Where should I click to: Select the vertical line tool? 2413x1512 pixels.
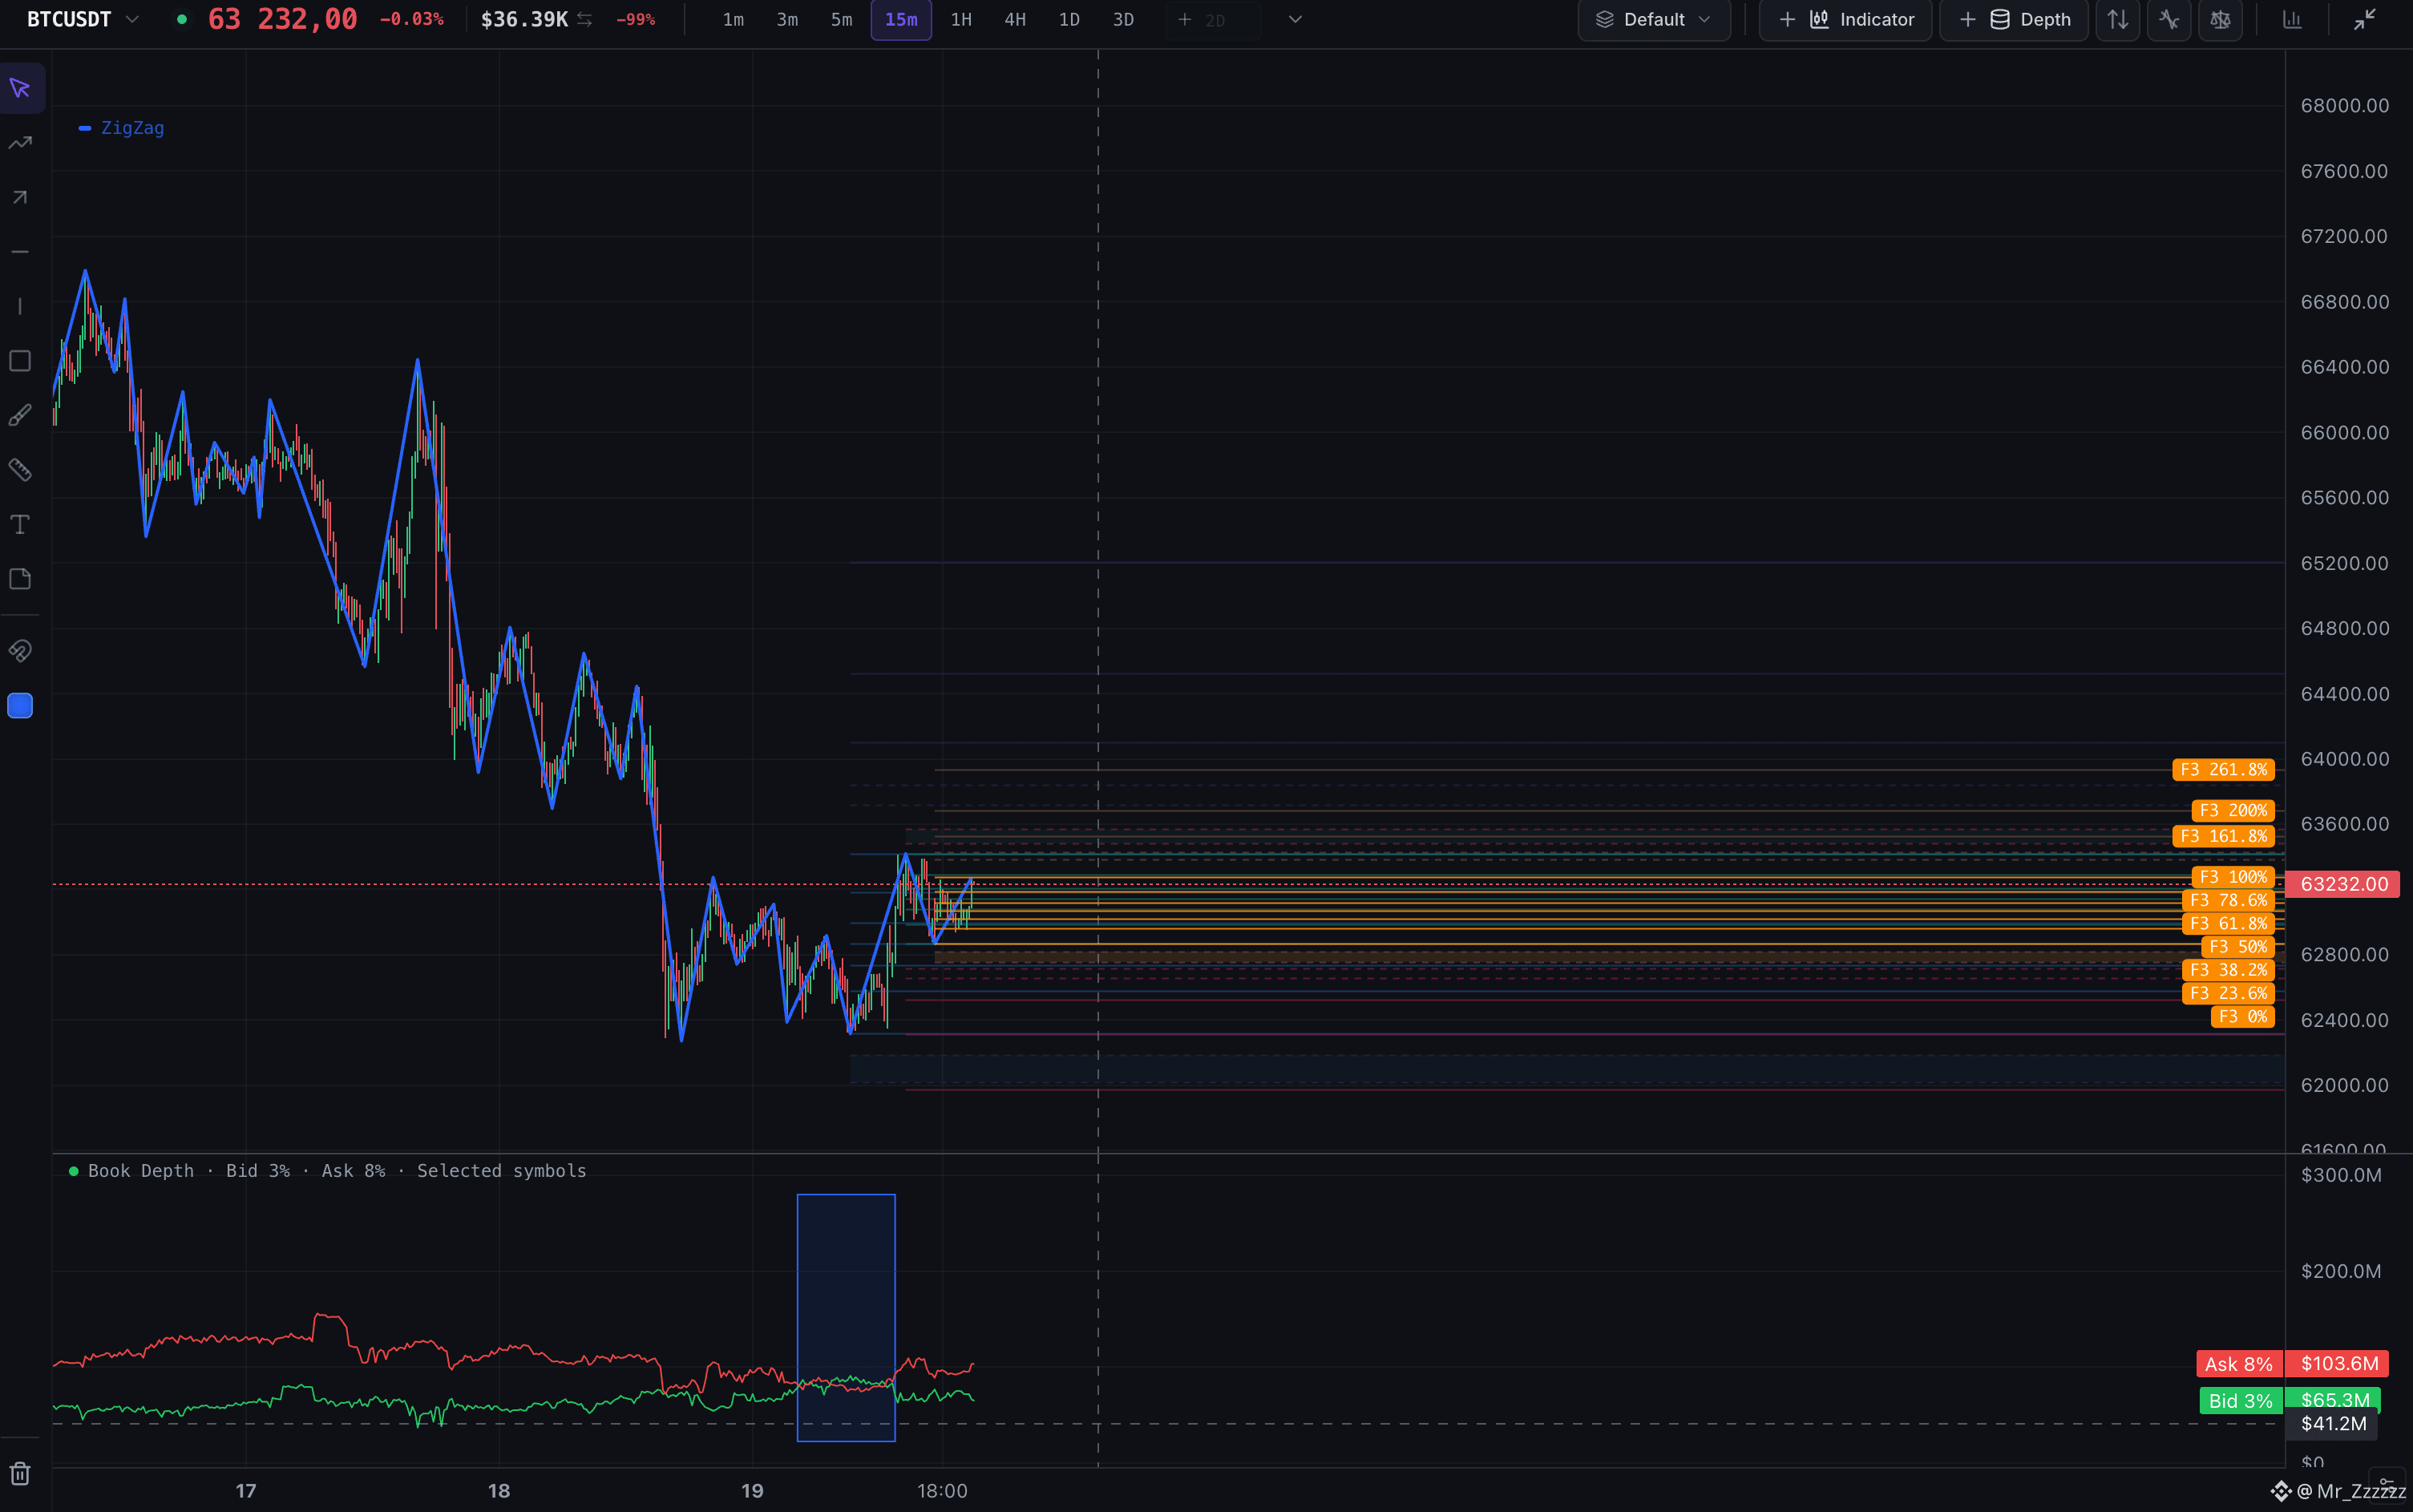click(x=20, y=306)
